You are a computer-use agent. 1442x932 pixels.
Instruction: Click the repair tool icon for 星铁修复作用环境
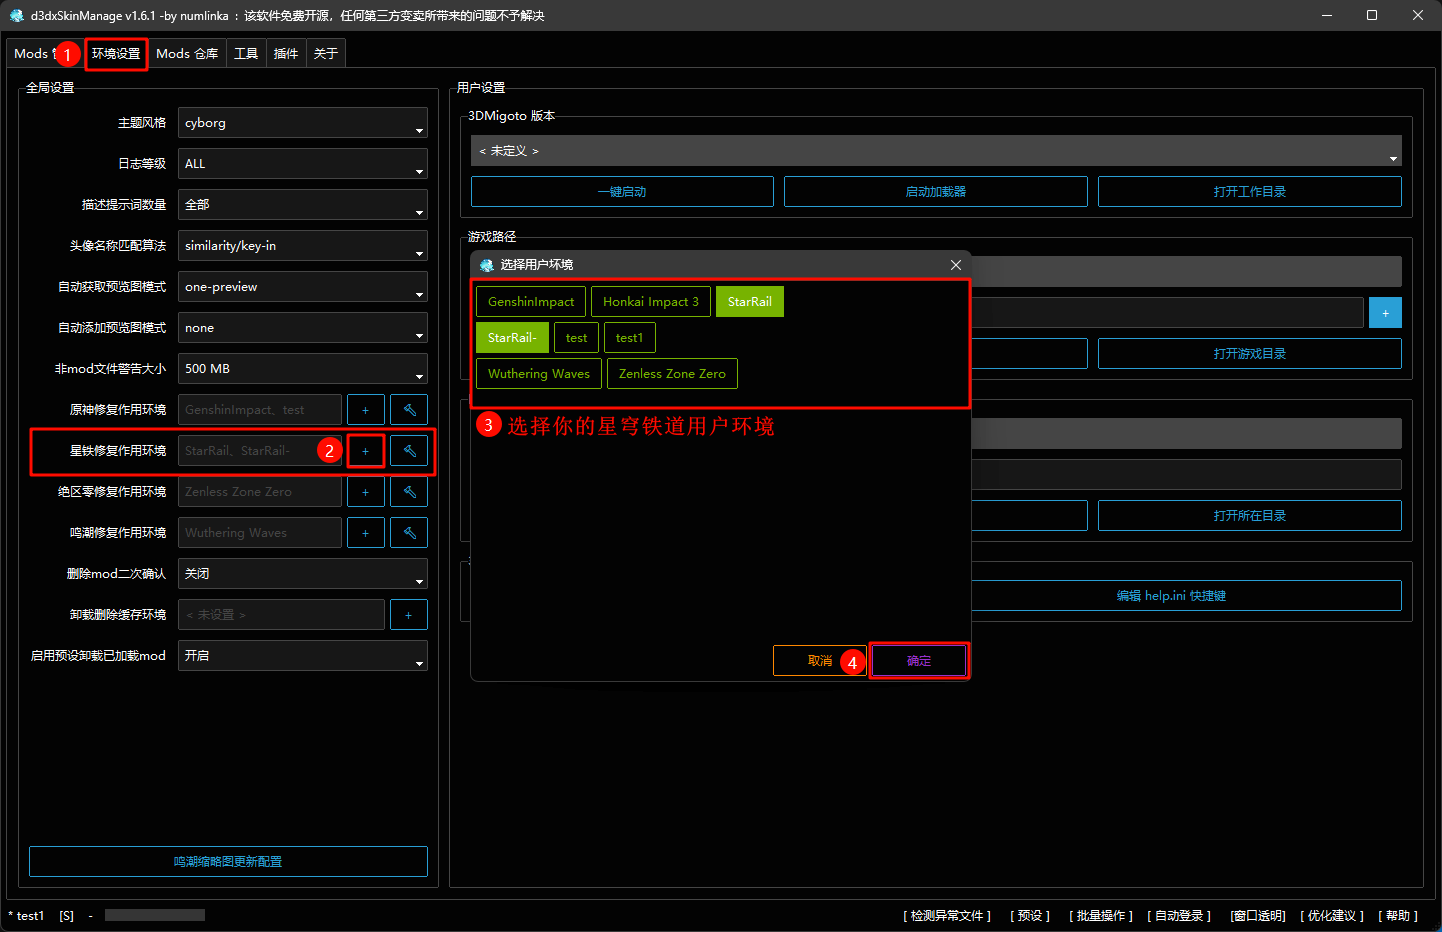tap(409, 451)
